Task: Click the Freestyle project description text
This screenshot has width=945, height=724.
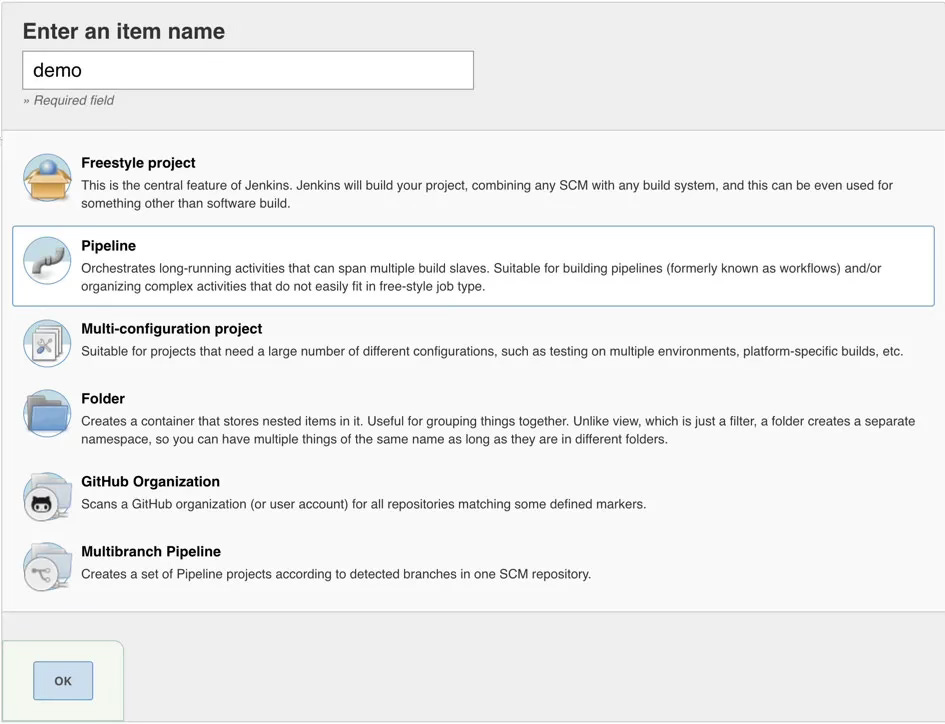Action: [x=487, y=194]
